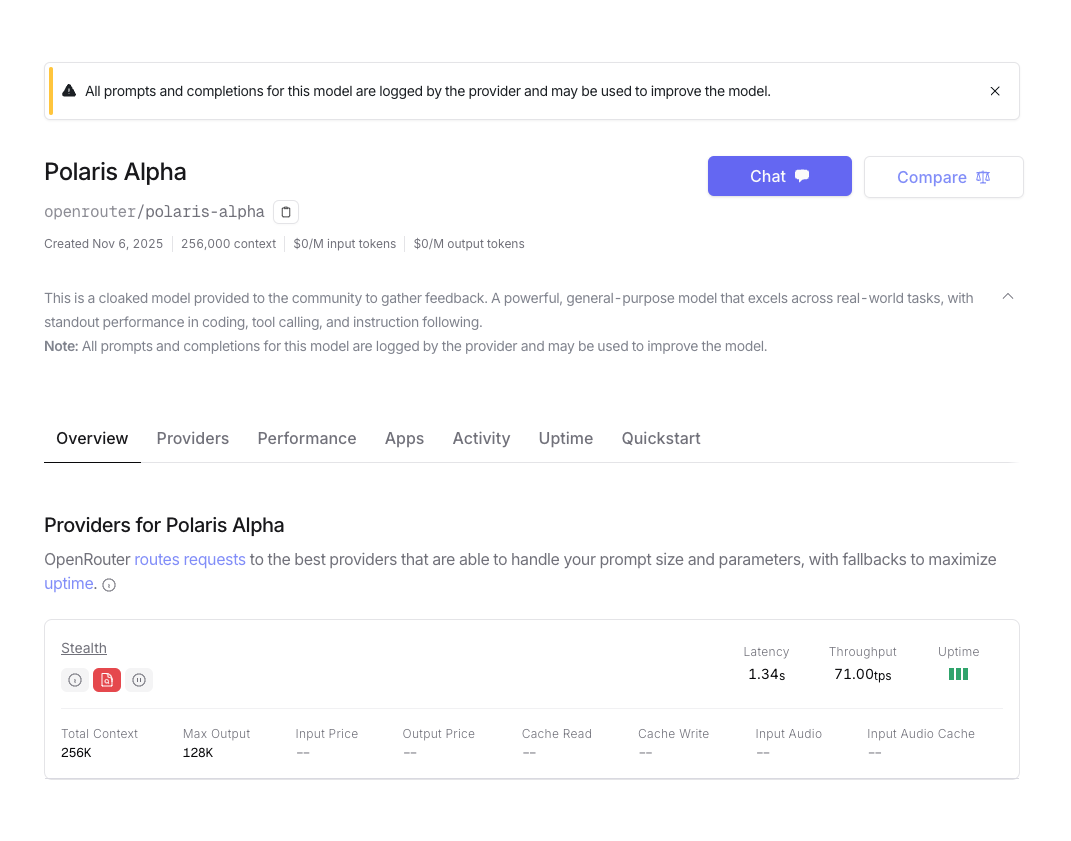Open the Uptime tab
This screenshot has width=1071, height=841.
565,438
